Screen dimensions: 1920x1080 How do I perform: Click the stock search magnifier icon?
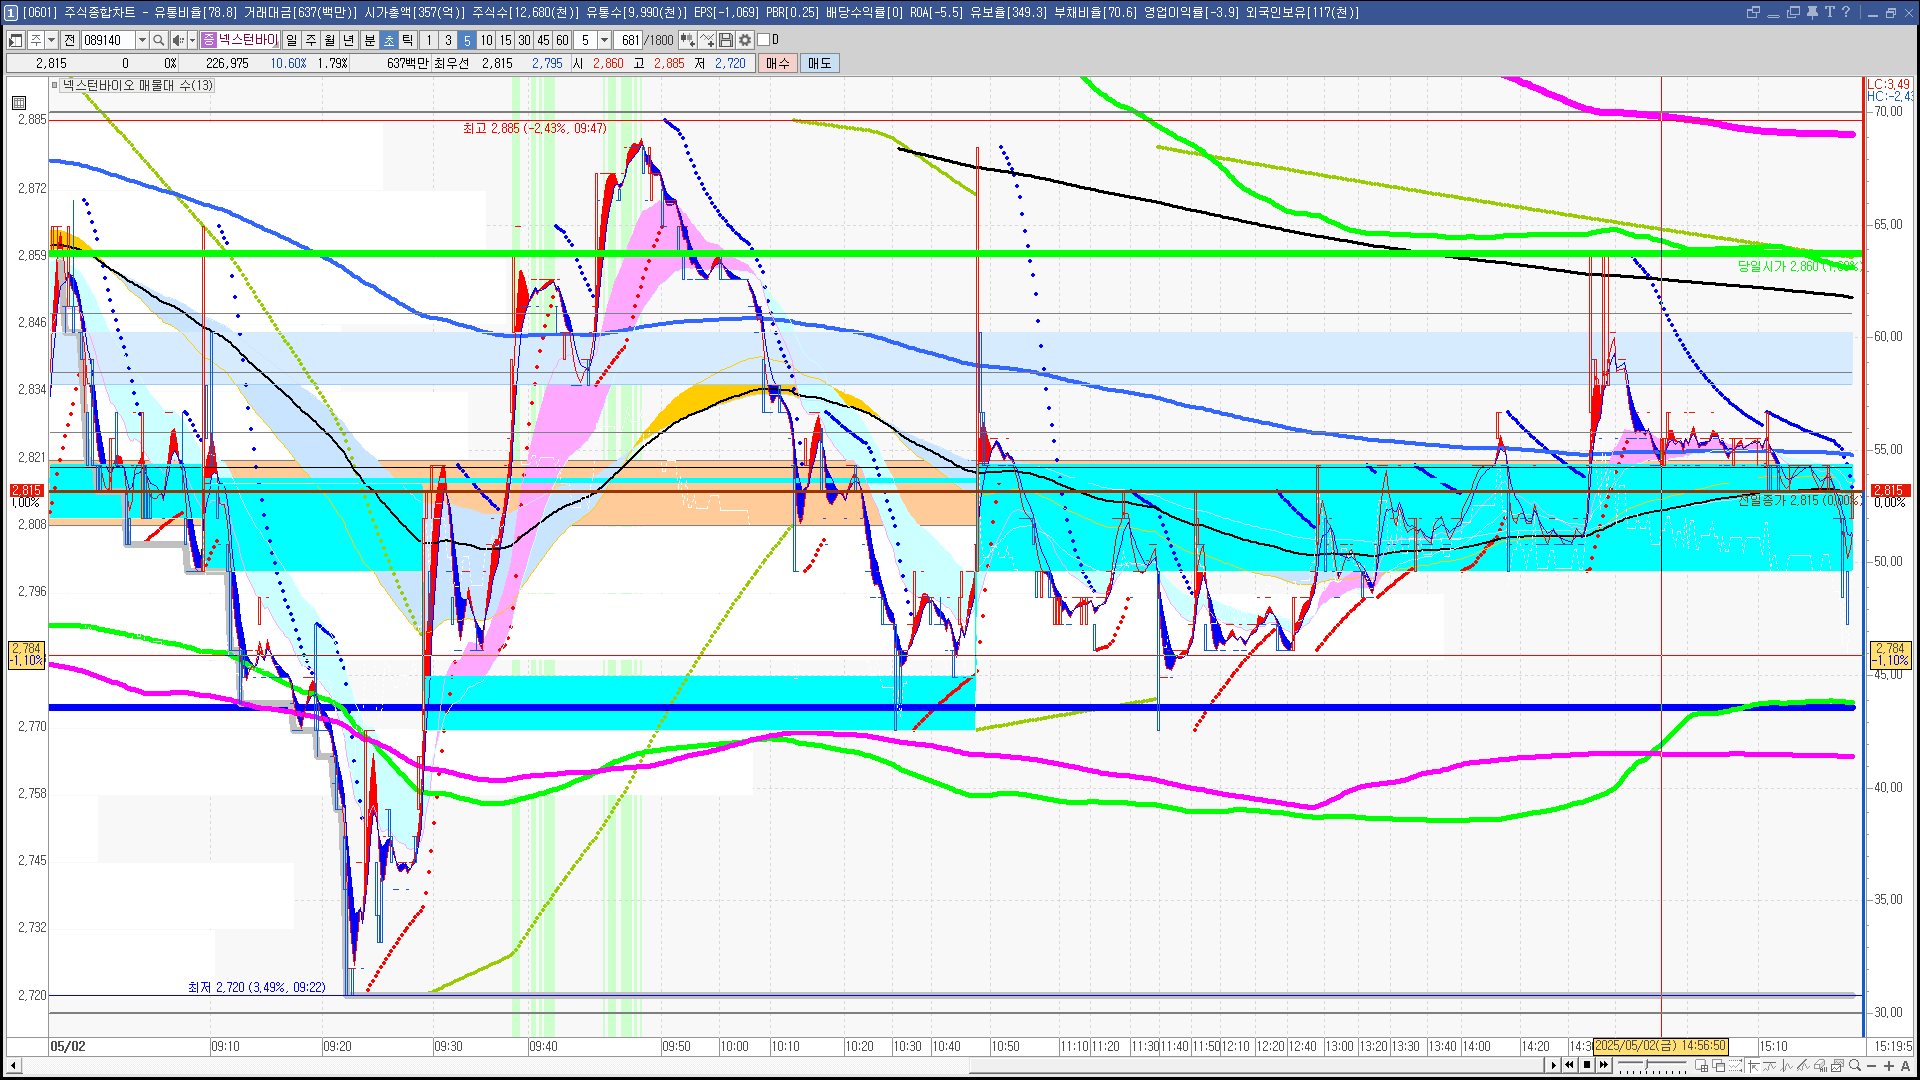159,40
